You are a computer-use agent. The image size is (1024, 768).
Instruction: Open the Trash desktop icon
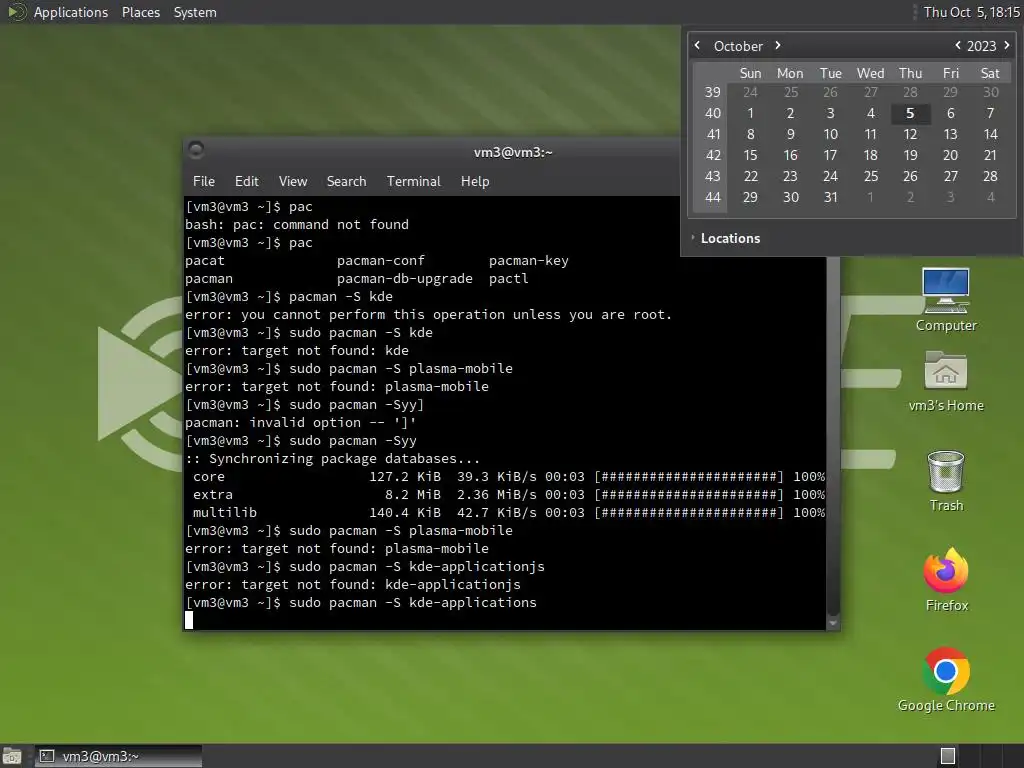(x=946, y=481)
